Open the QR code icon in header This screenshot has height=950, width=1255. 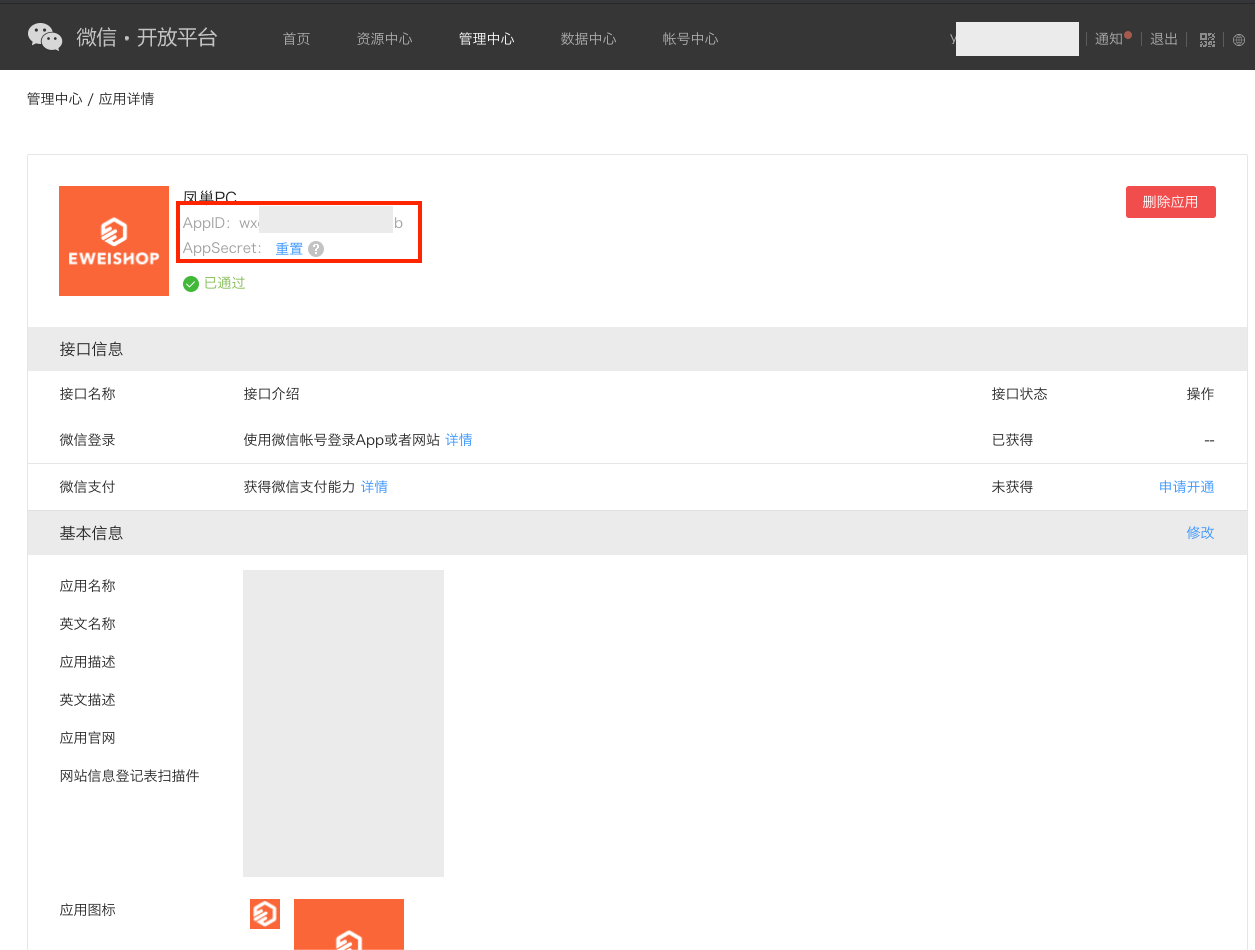point(1207,40)
